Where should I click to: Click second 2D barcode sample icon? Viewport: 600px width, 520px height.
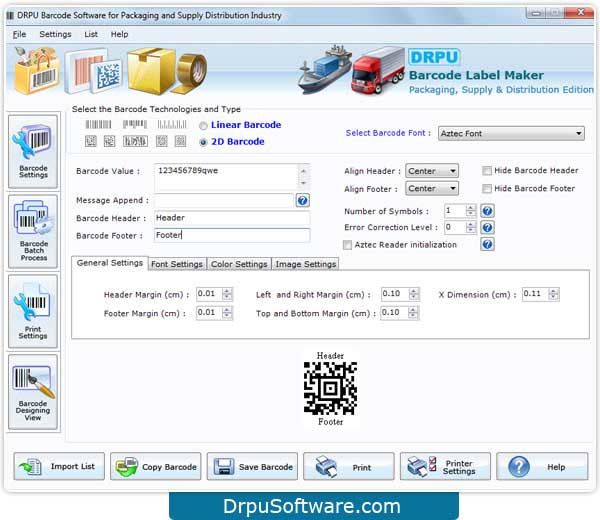pyautogui.click(x=109, y=142)
